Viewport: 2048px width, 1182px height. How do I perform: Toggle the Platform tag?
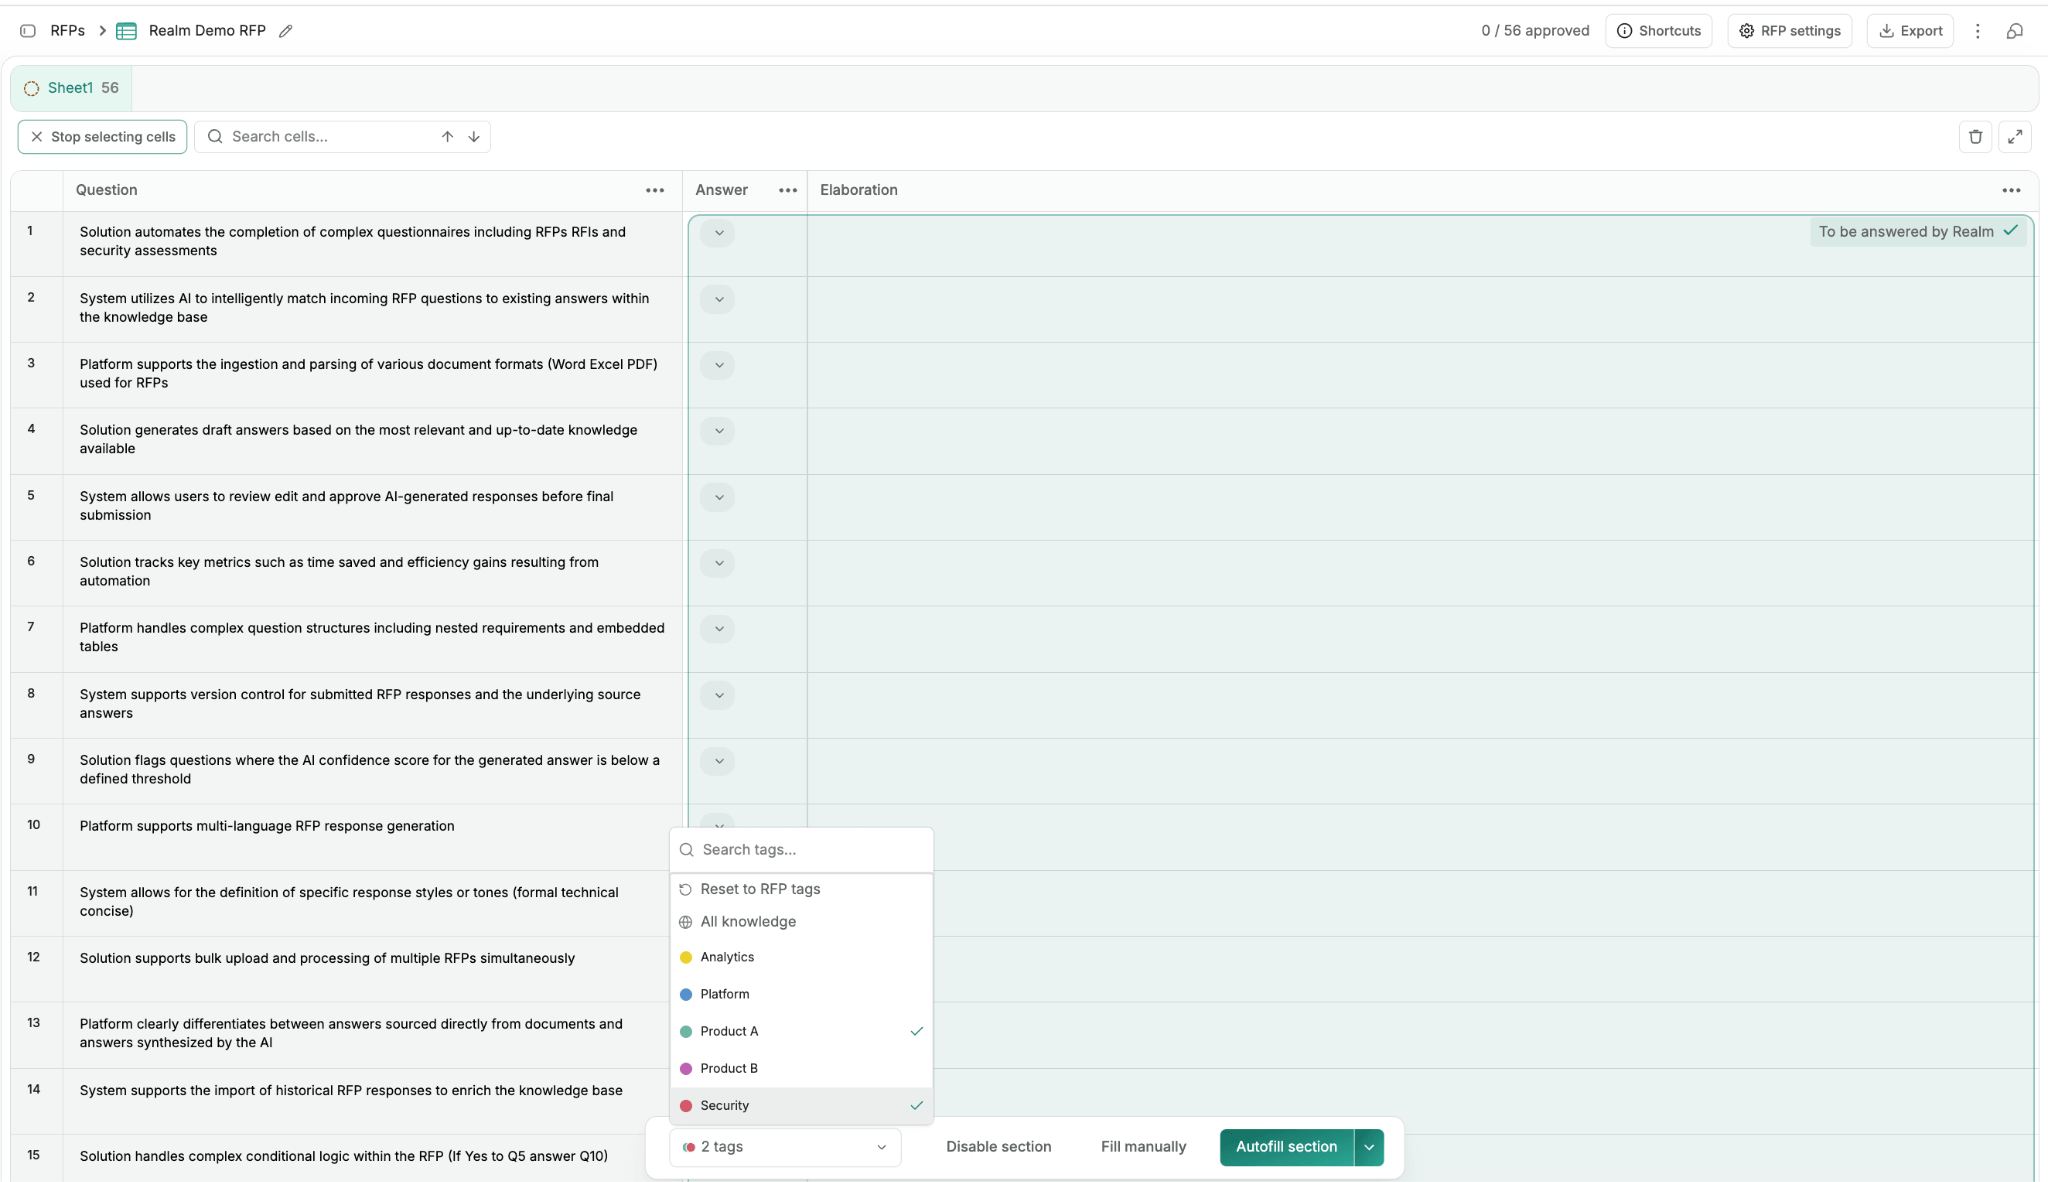point(801,994)
